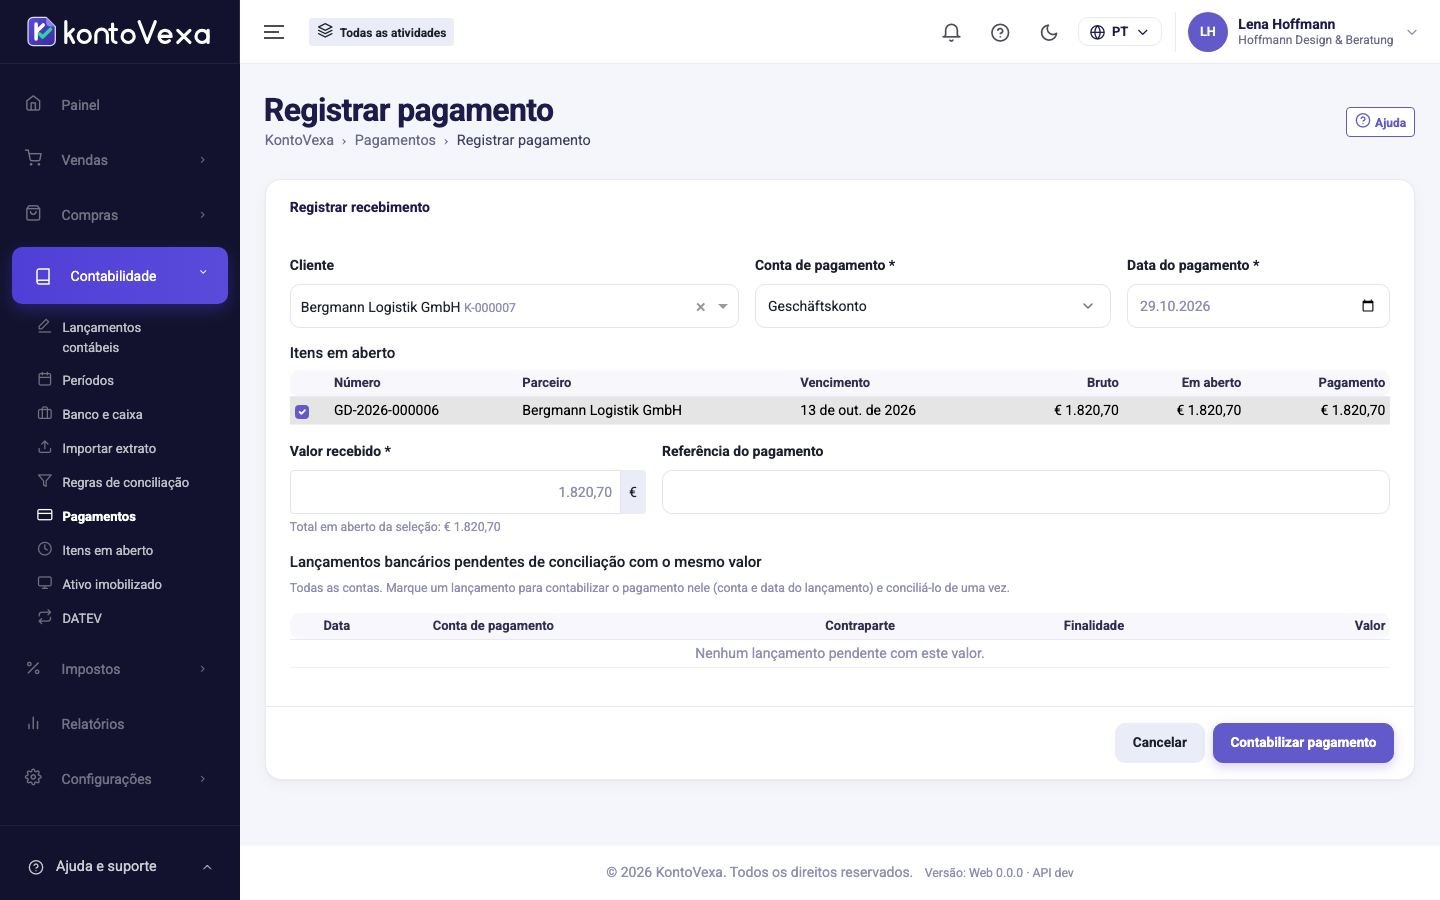
Task: Go to Banco e caixa
Action: pos(102,414)
